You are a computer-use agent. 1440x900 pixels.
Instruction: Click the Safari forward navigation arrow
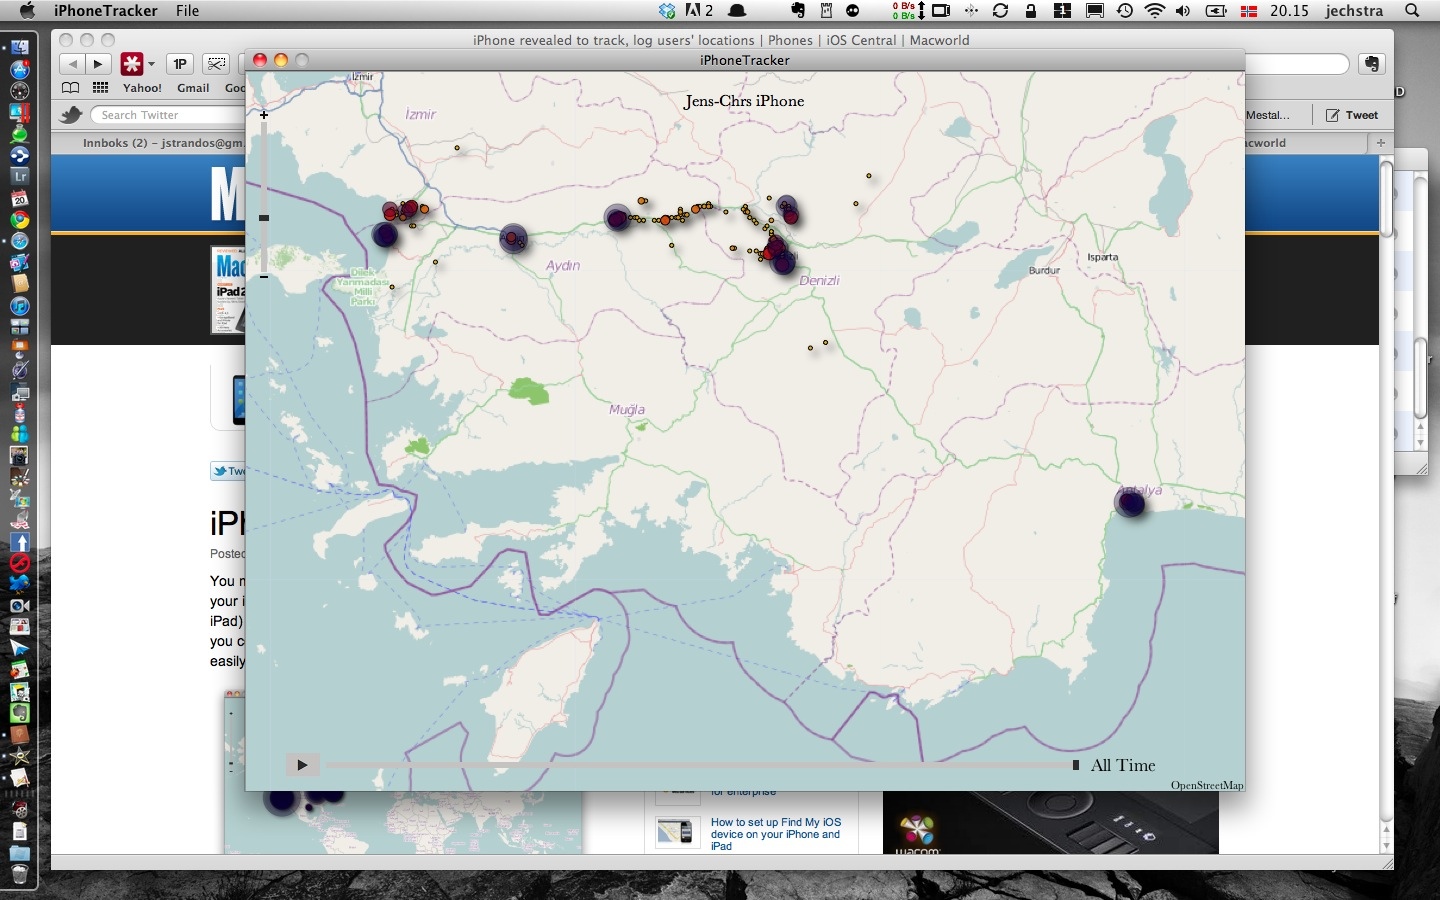[98, 64]
